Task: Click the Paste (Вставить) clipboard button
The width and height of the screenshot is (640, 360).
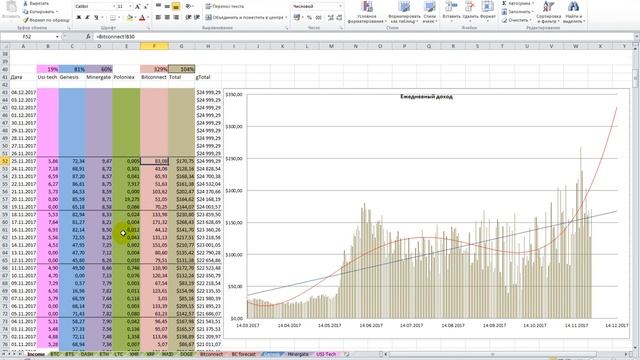Action: click(11, 10)
